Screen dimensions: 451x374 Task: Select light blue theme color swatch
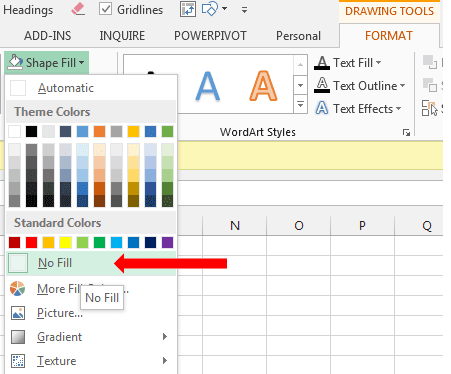tap(82, 131)
